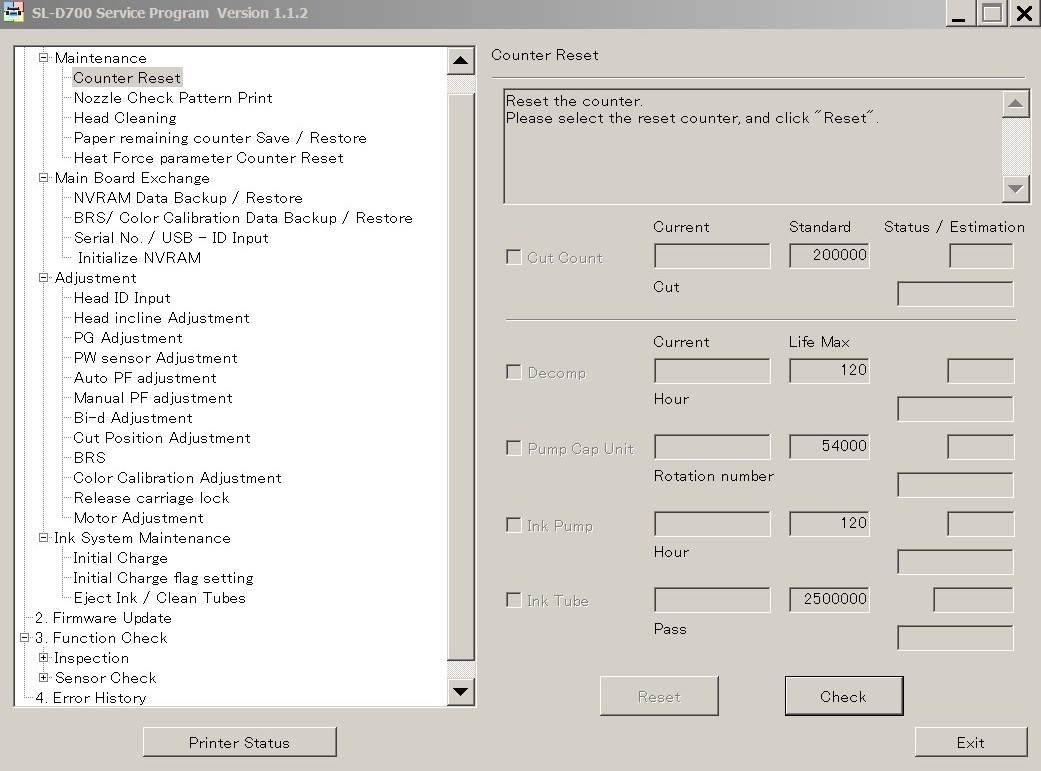
Task: Open PG Adjustment
Action: pos(127,337)
